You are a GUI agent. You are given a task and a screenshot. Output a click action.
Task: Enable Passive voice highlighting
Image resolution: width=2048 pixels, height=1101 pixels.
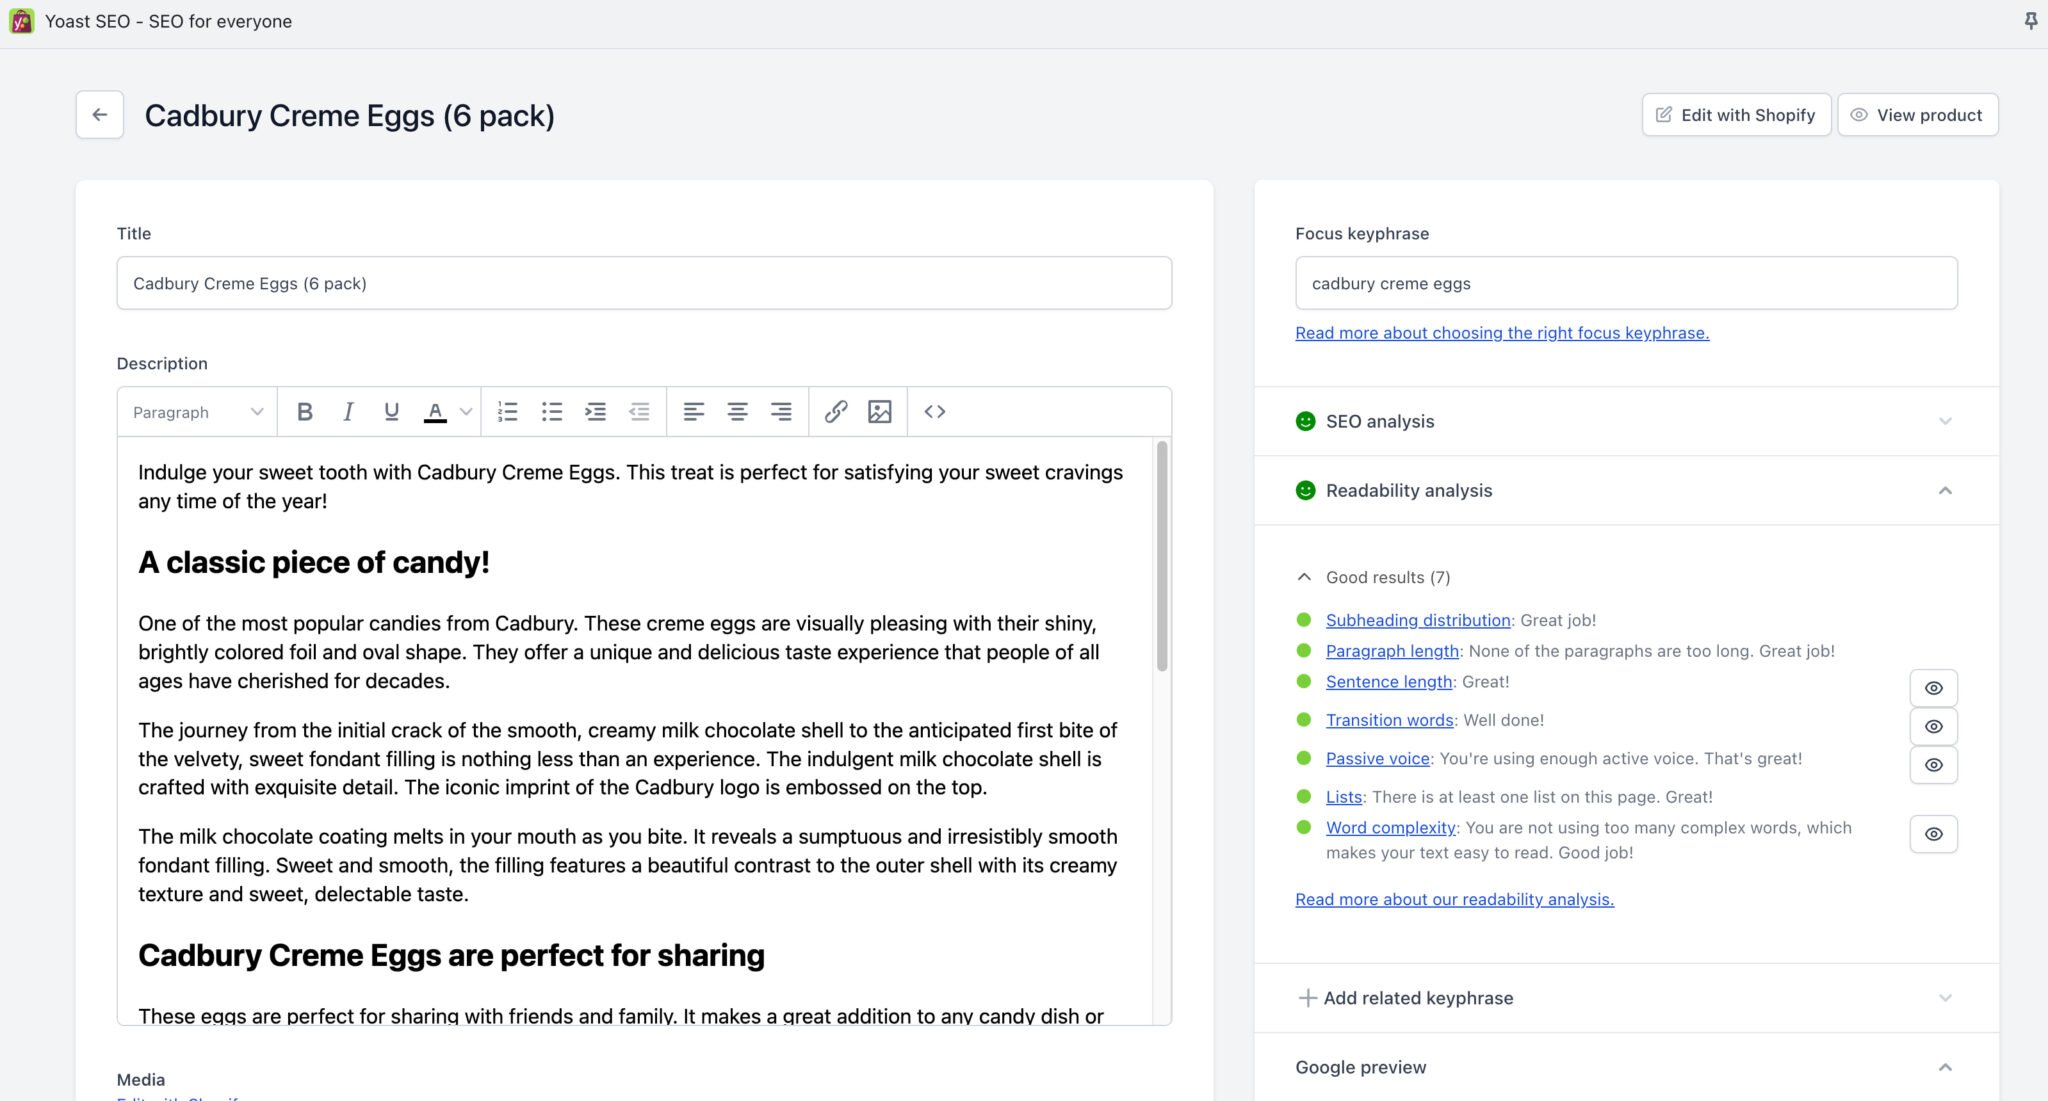pos(1933,764)
